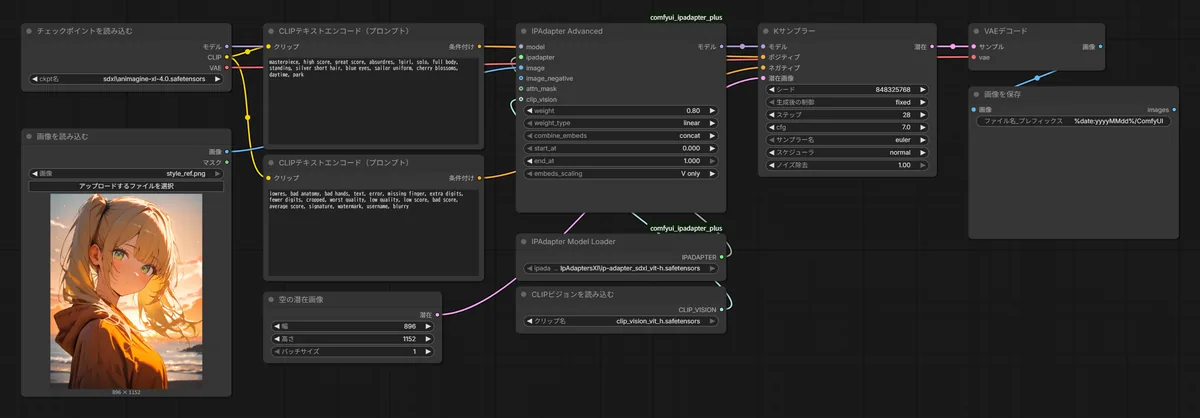This screenshot has width=1200, height=418.
Task: Open the embeds_scaling V only dropdown
Action: (621, 173)
